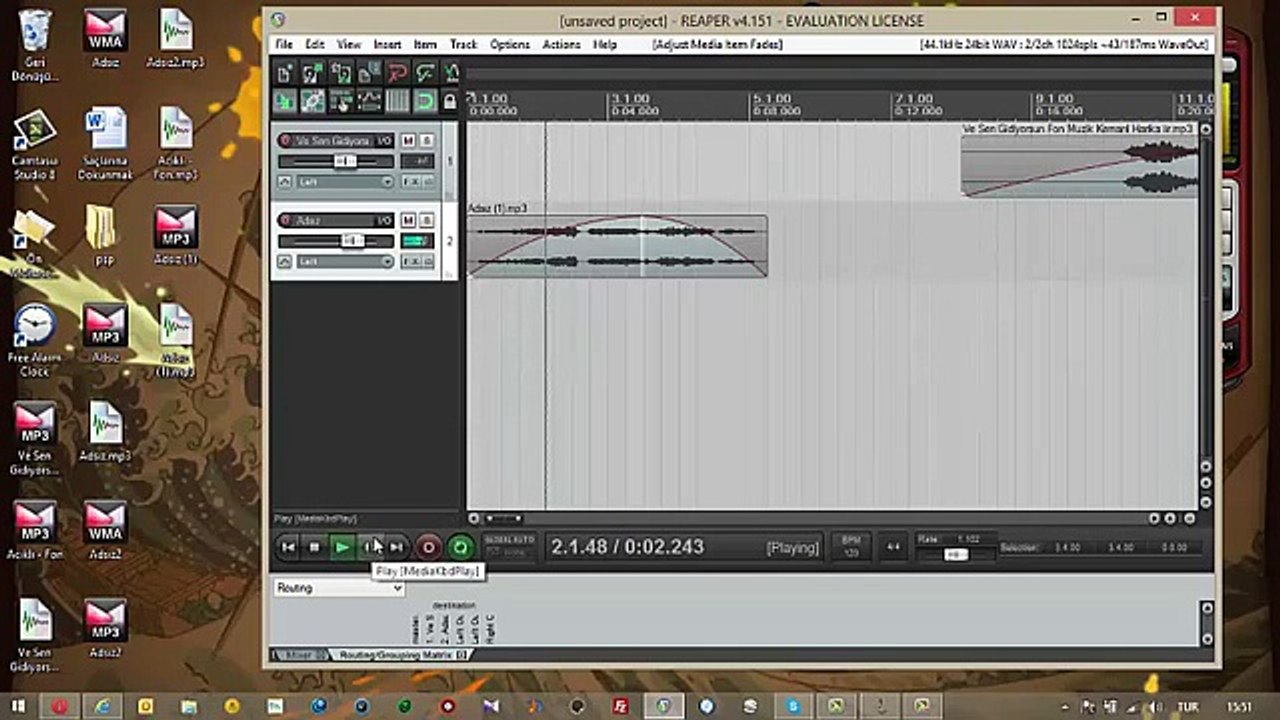Viewport: 1280px width, 720px height.
Task: Open envelope button on Ve Sen Gidiyorsun track
Action: (284, 182)
